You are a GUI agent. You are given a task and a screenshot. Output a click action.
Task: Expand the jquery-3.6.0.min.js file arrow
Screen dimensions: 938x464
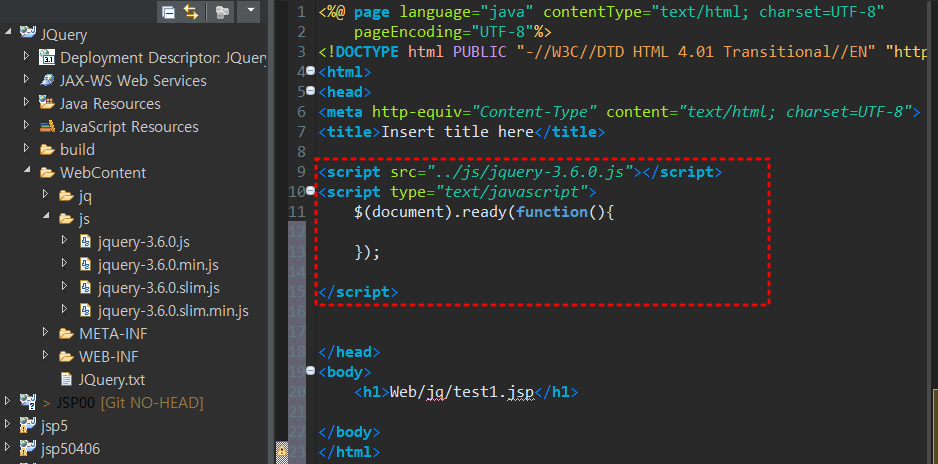coord(65,262)
